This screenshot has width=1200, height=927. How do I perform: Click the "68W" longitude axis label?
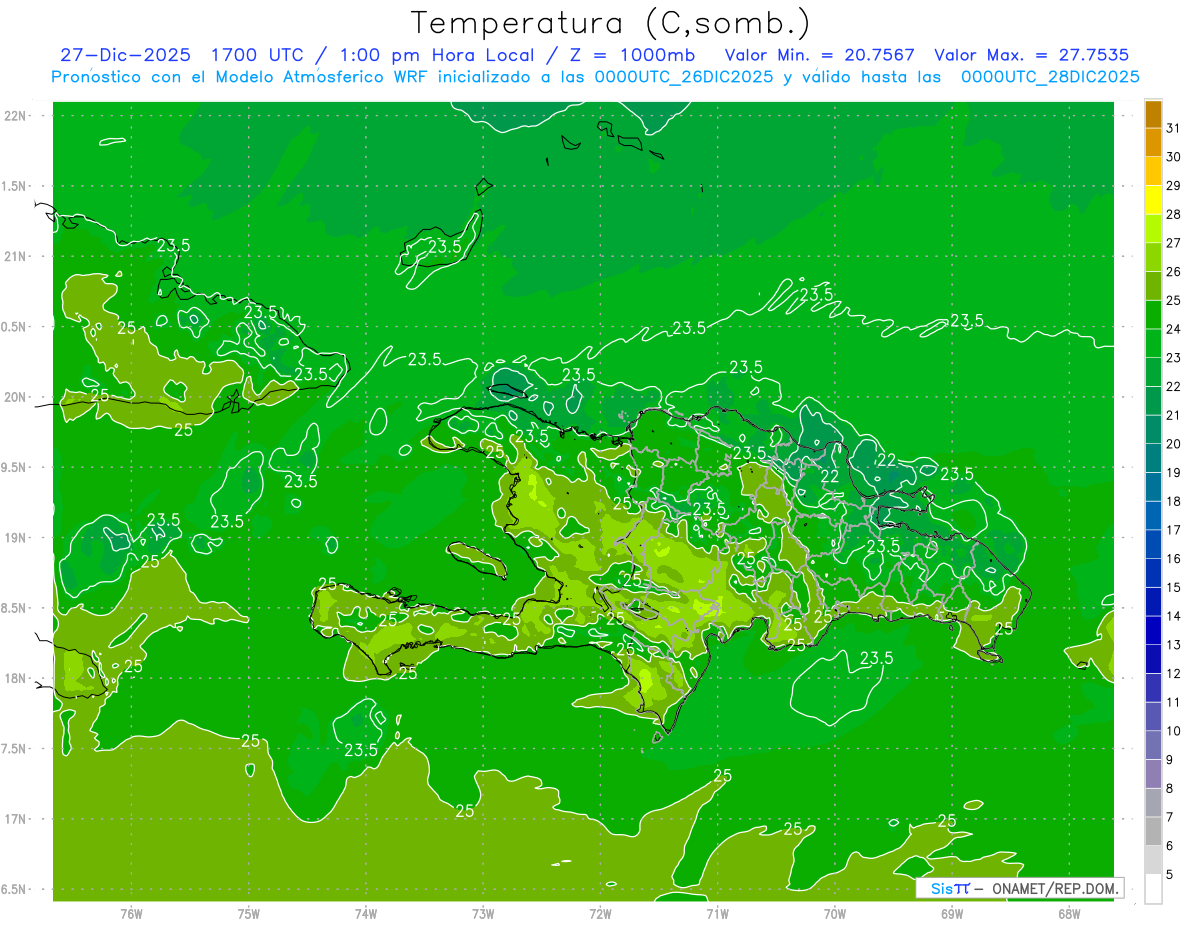pyautogui.click(x=1068, y=913)
